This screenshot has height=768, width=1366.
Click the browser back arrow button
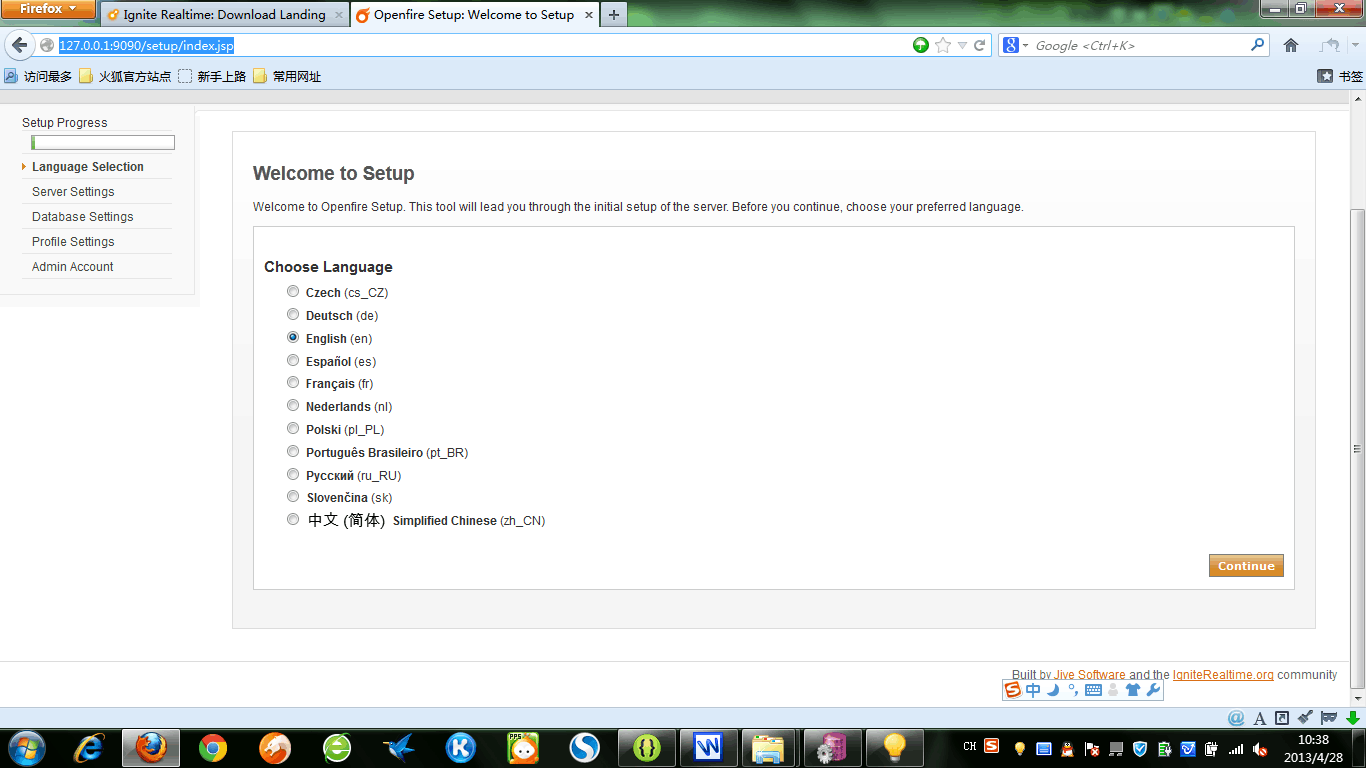tap(20, 45)
